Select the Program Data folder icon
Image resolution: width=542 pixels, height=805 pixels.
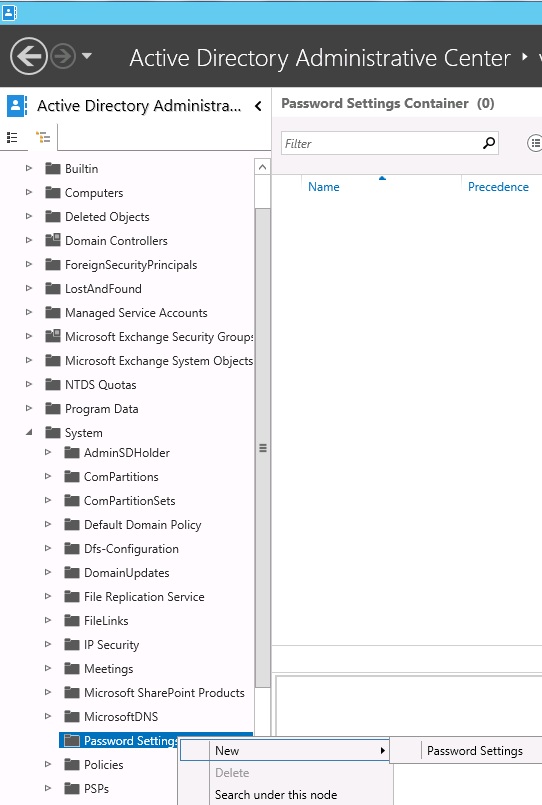(x=52, y=409)
